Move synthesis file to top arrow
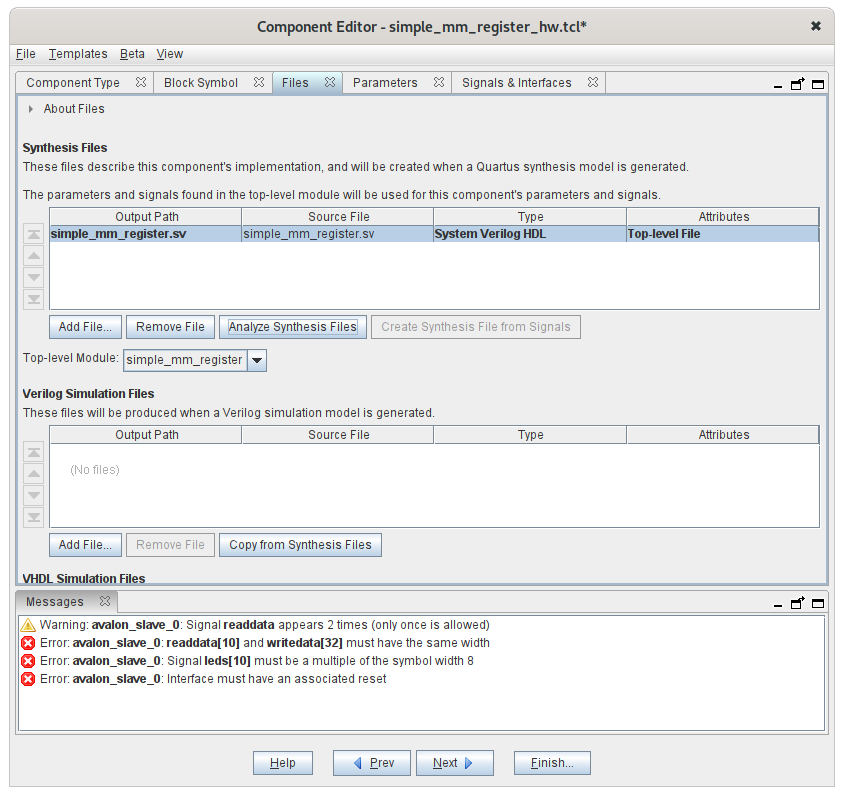Viewport: 844px width, 796px height. click(x=34, y=234)
